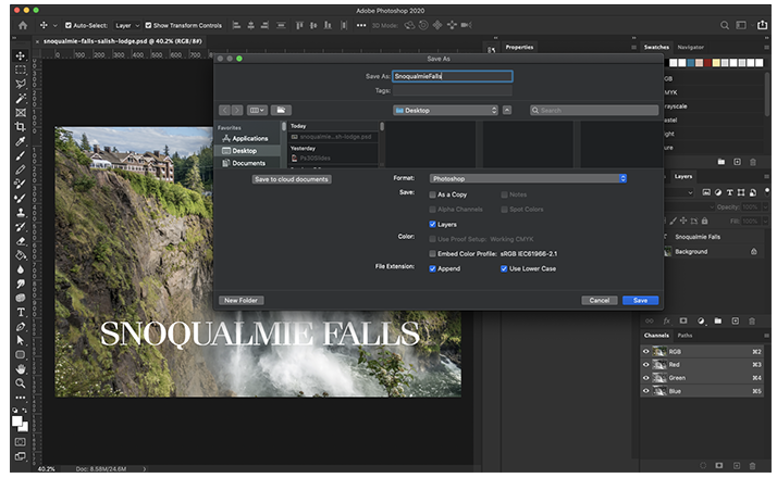Select the Zoom tool in the toolbar
777x478 pixels.
point(20,383)
